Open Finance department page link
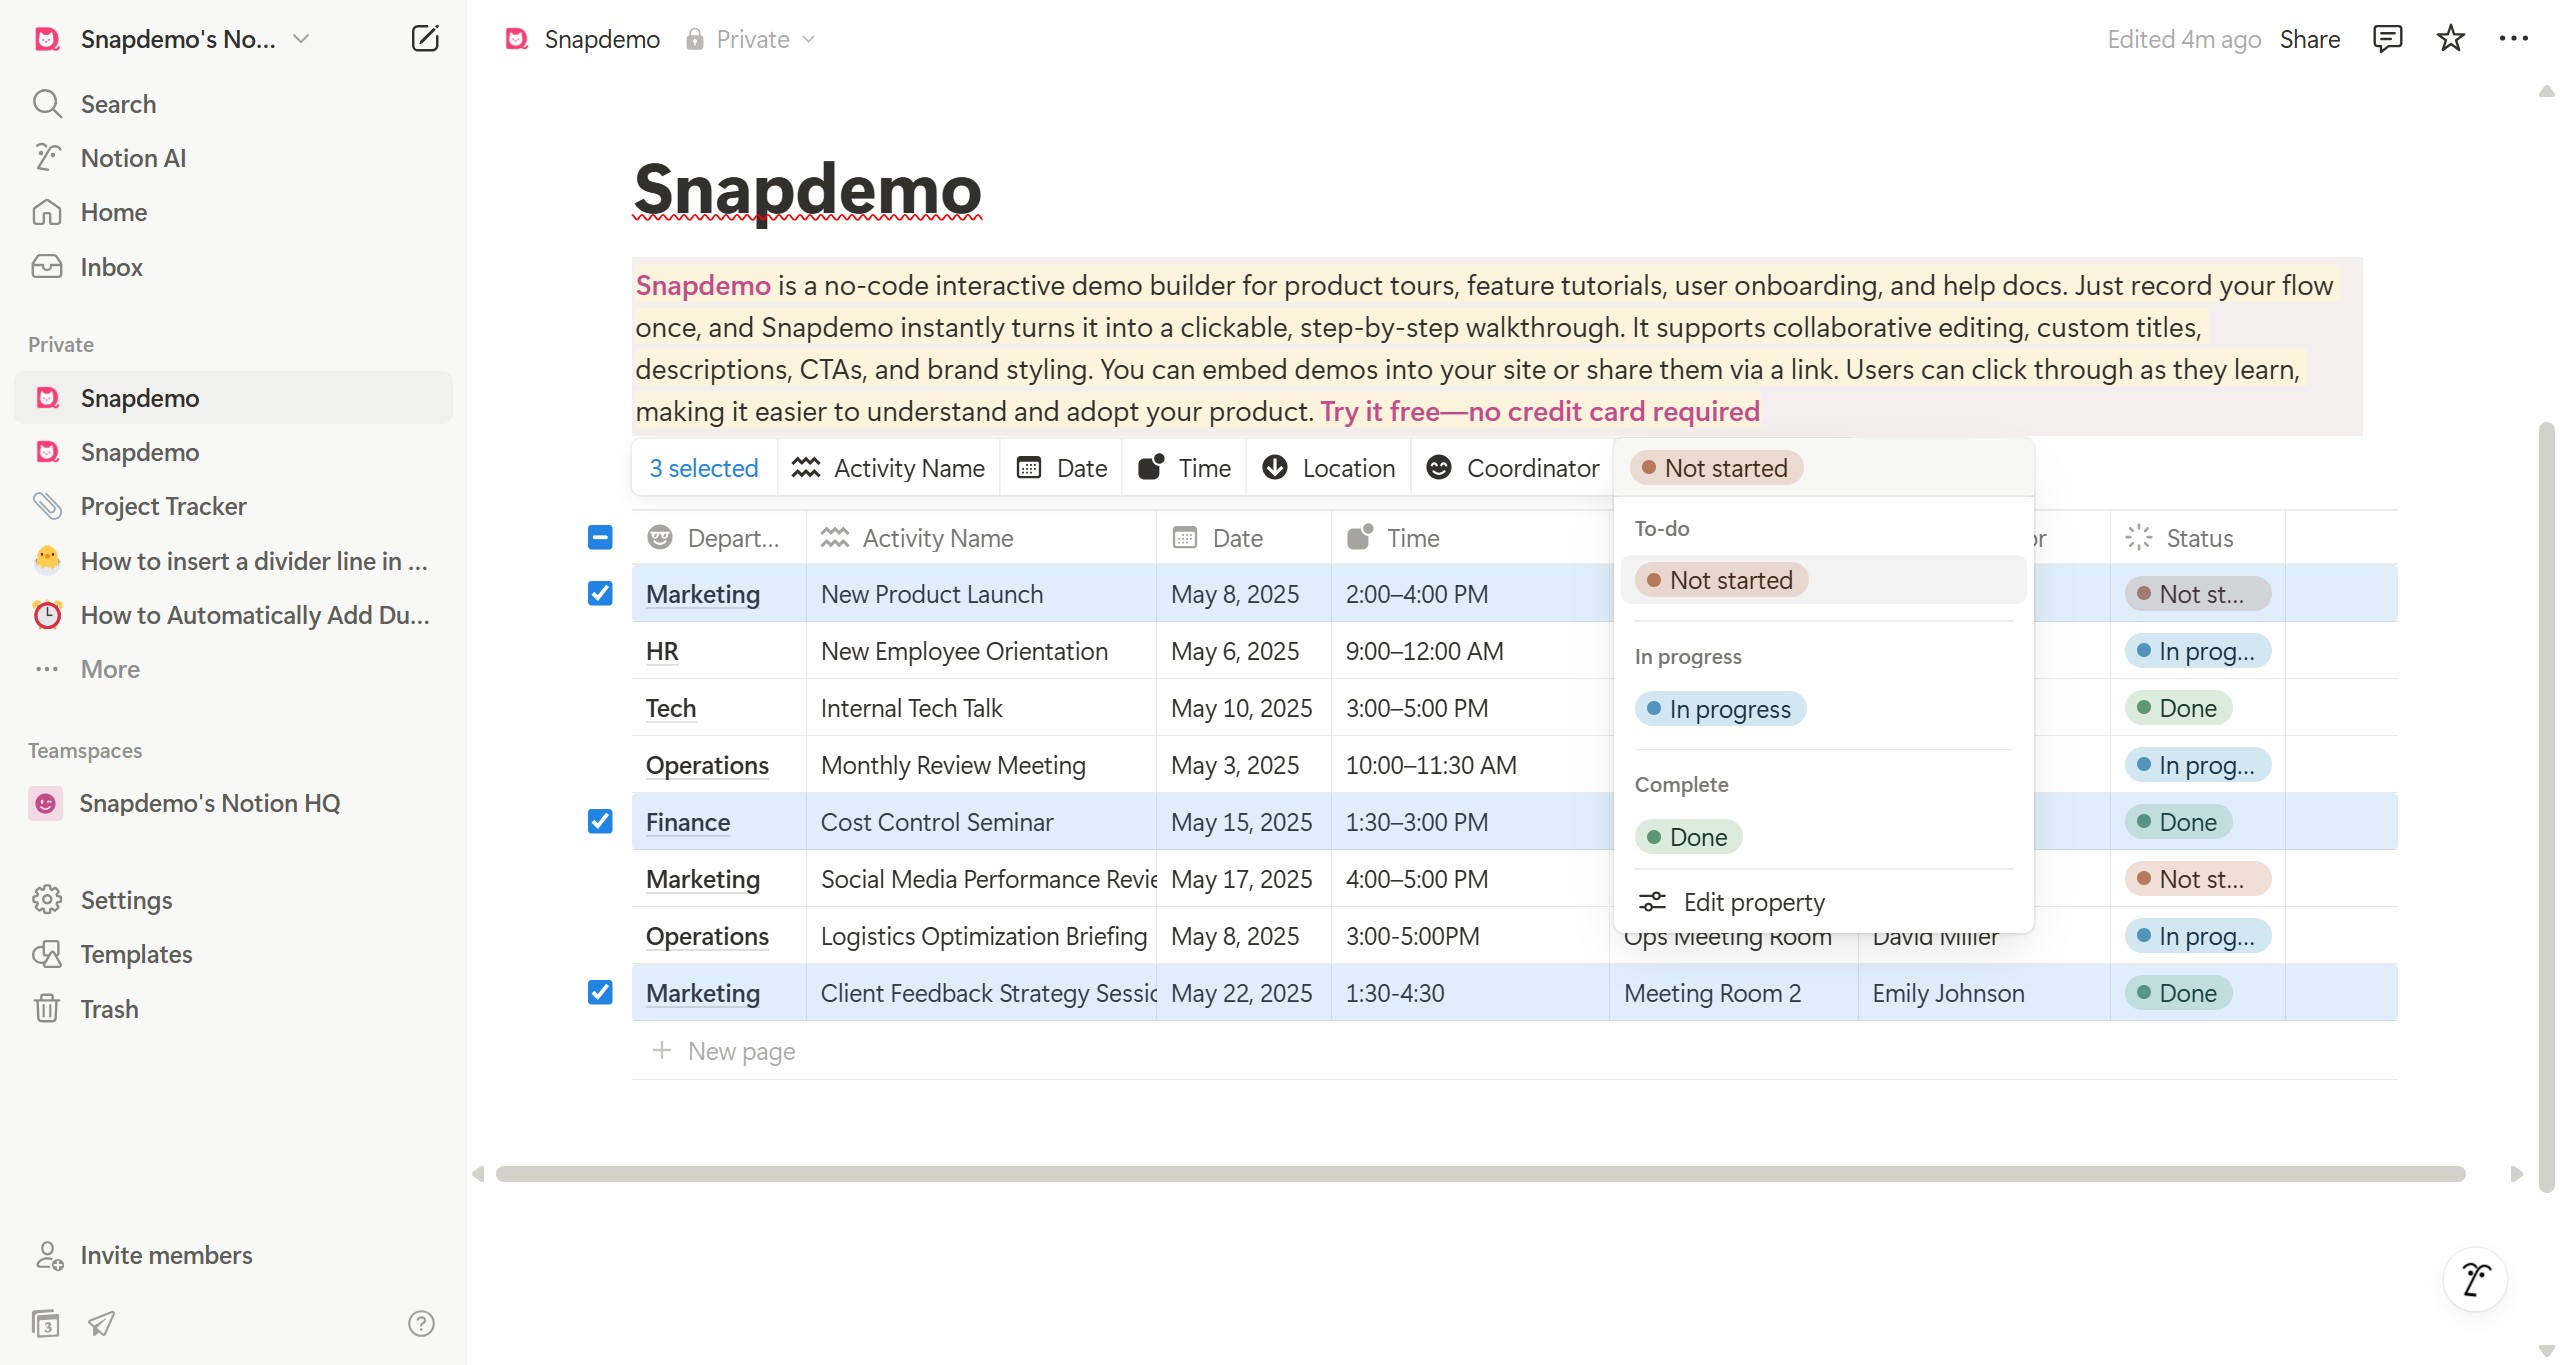Viewport: 2561px width, 1365px height. 688,822
